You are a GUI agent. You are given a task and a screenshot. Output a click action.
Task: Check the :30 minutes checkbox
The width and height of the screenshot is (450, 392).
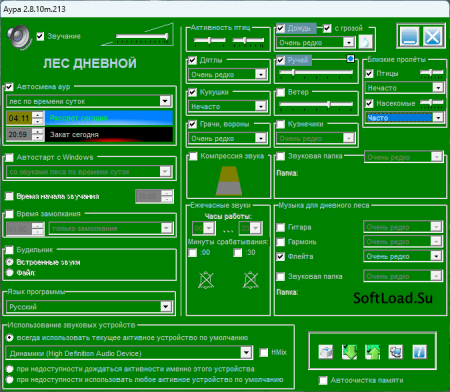pos(237,253)
